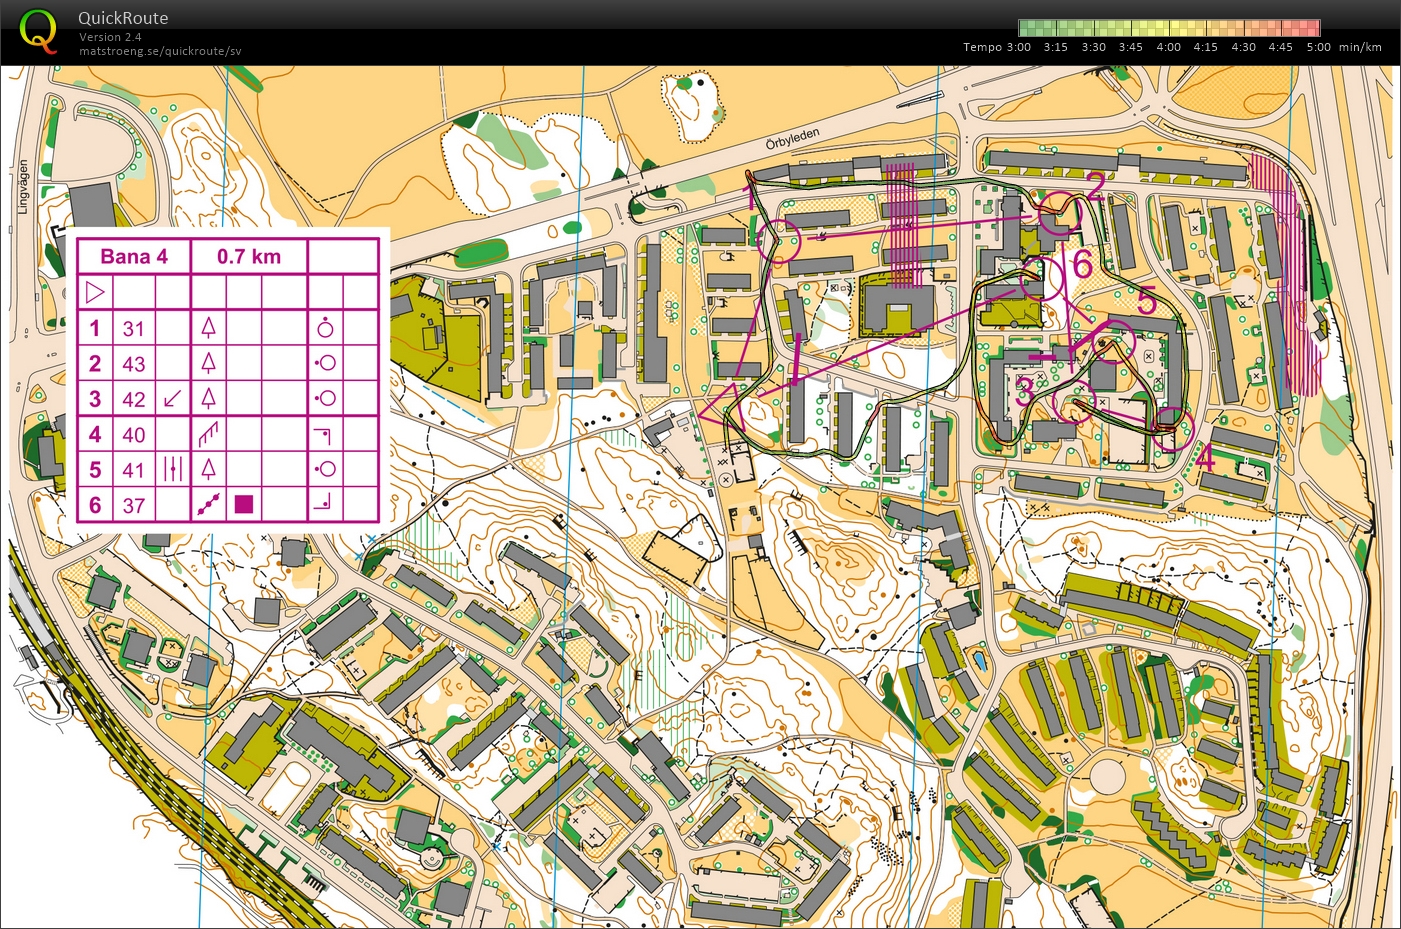1401x929 pixels.
Task: Click the 0.7 km course length cell
Action: pos(249,257)
